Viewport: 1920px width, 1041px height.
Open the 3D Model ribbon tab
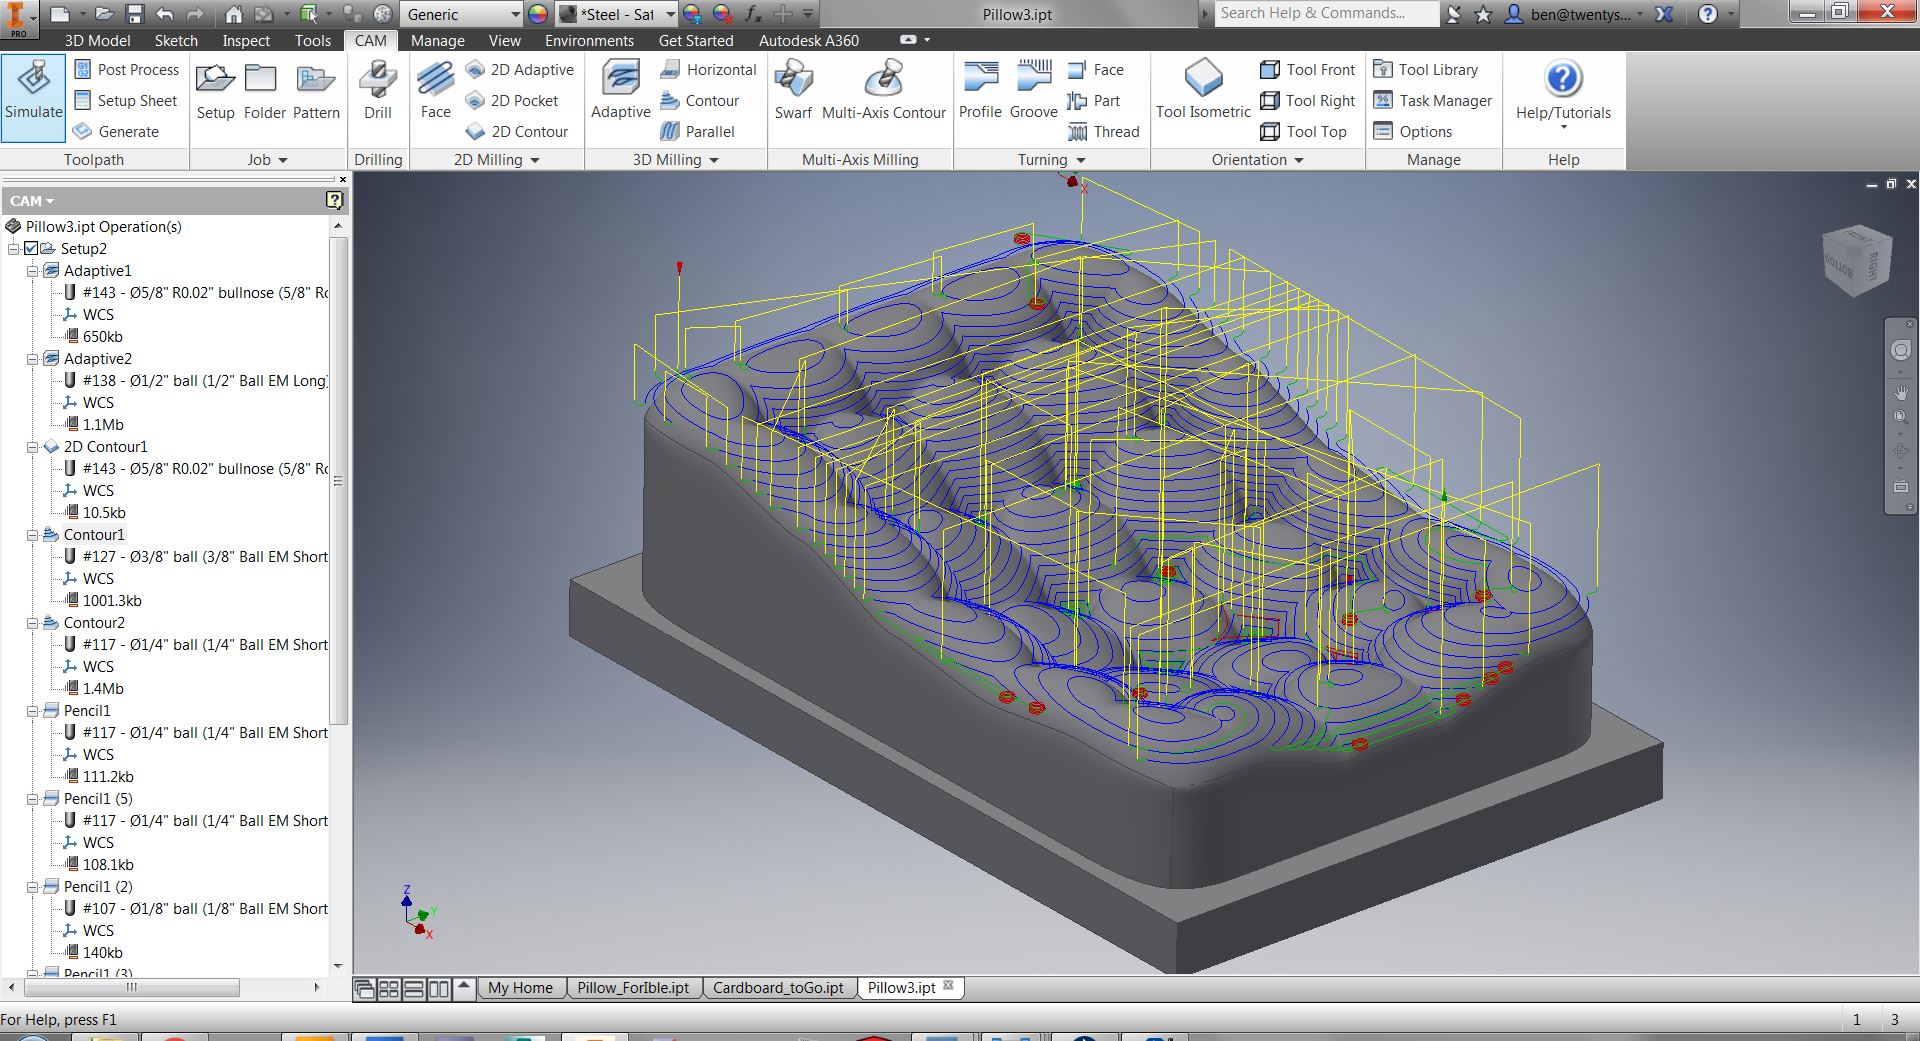[x=97, y=41]
